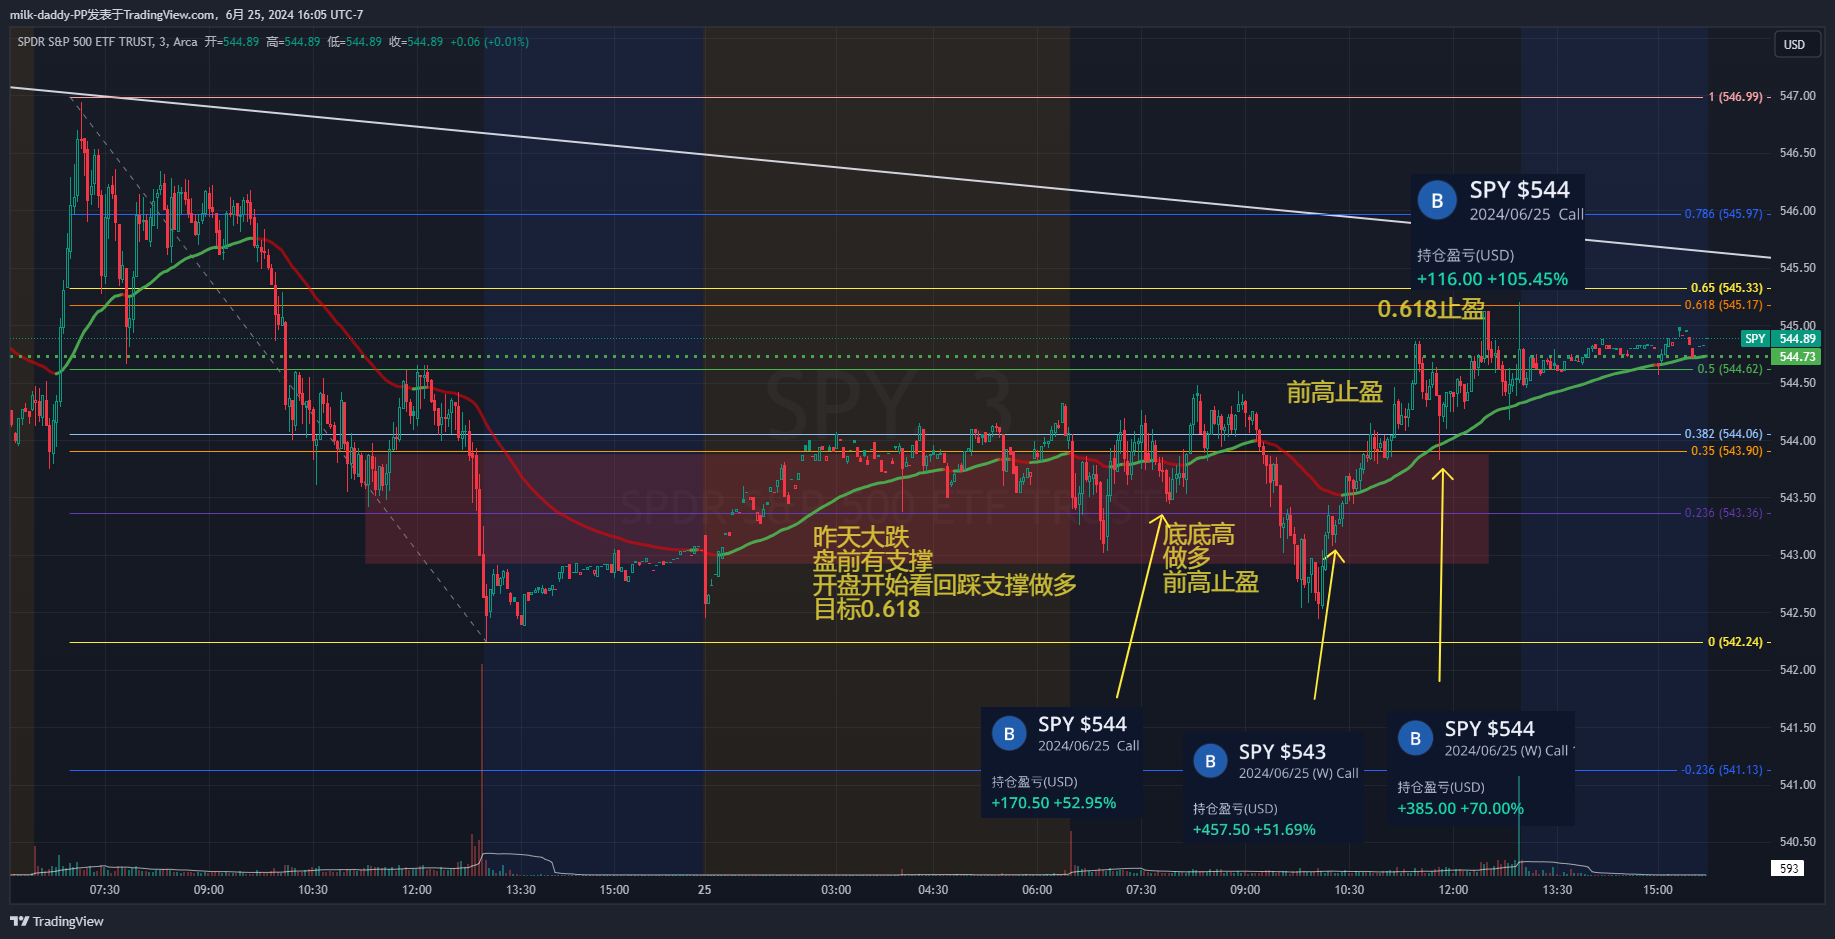
Task: Click the 593 volume value label
Action: [x=1789, y=868]
